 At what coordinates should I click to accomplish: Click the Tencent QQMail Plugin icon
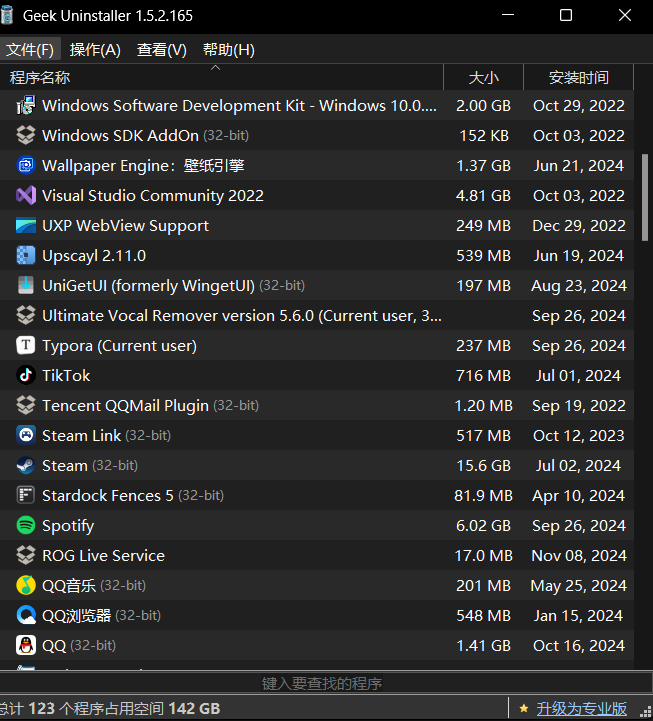pyautogui.click(x=26, y=405)
